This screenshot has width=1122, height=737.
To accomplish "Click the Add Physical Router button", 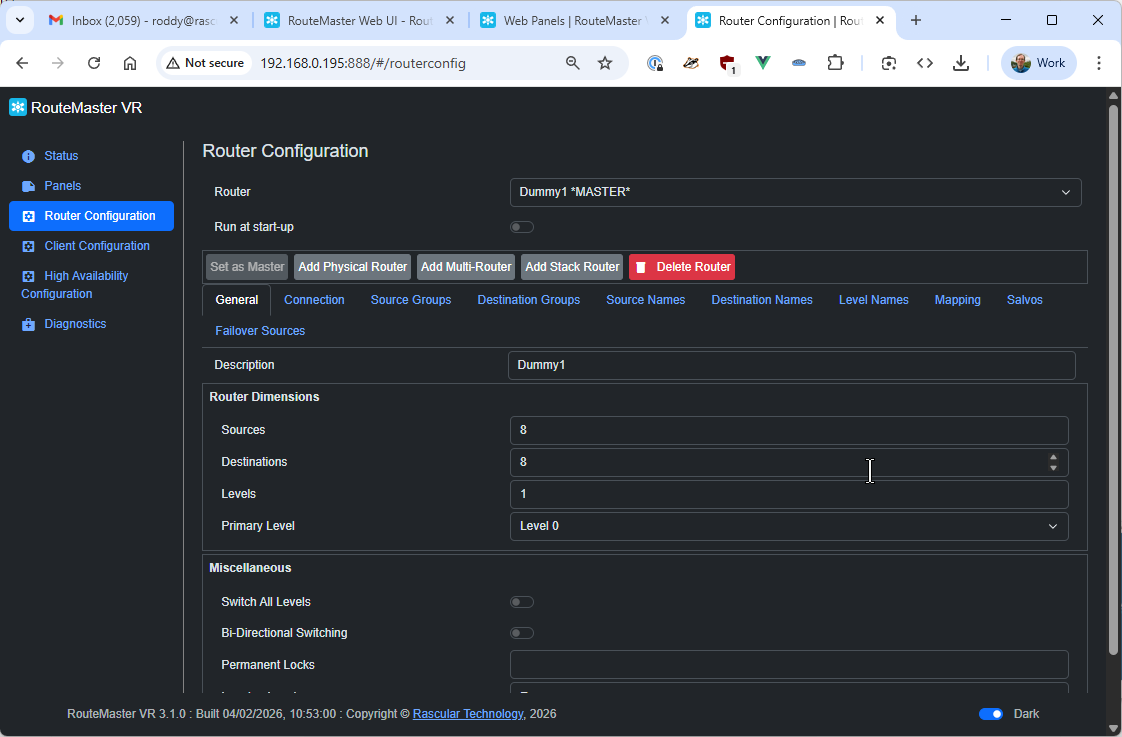I will pos(353,267).
